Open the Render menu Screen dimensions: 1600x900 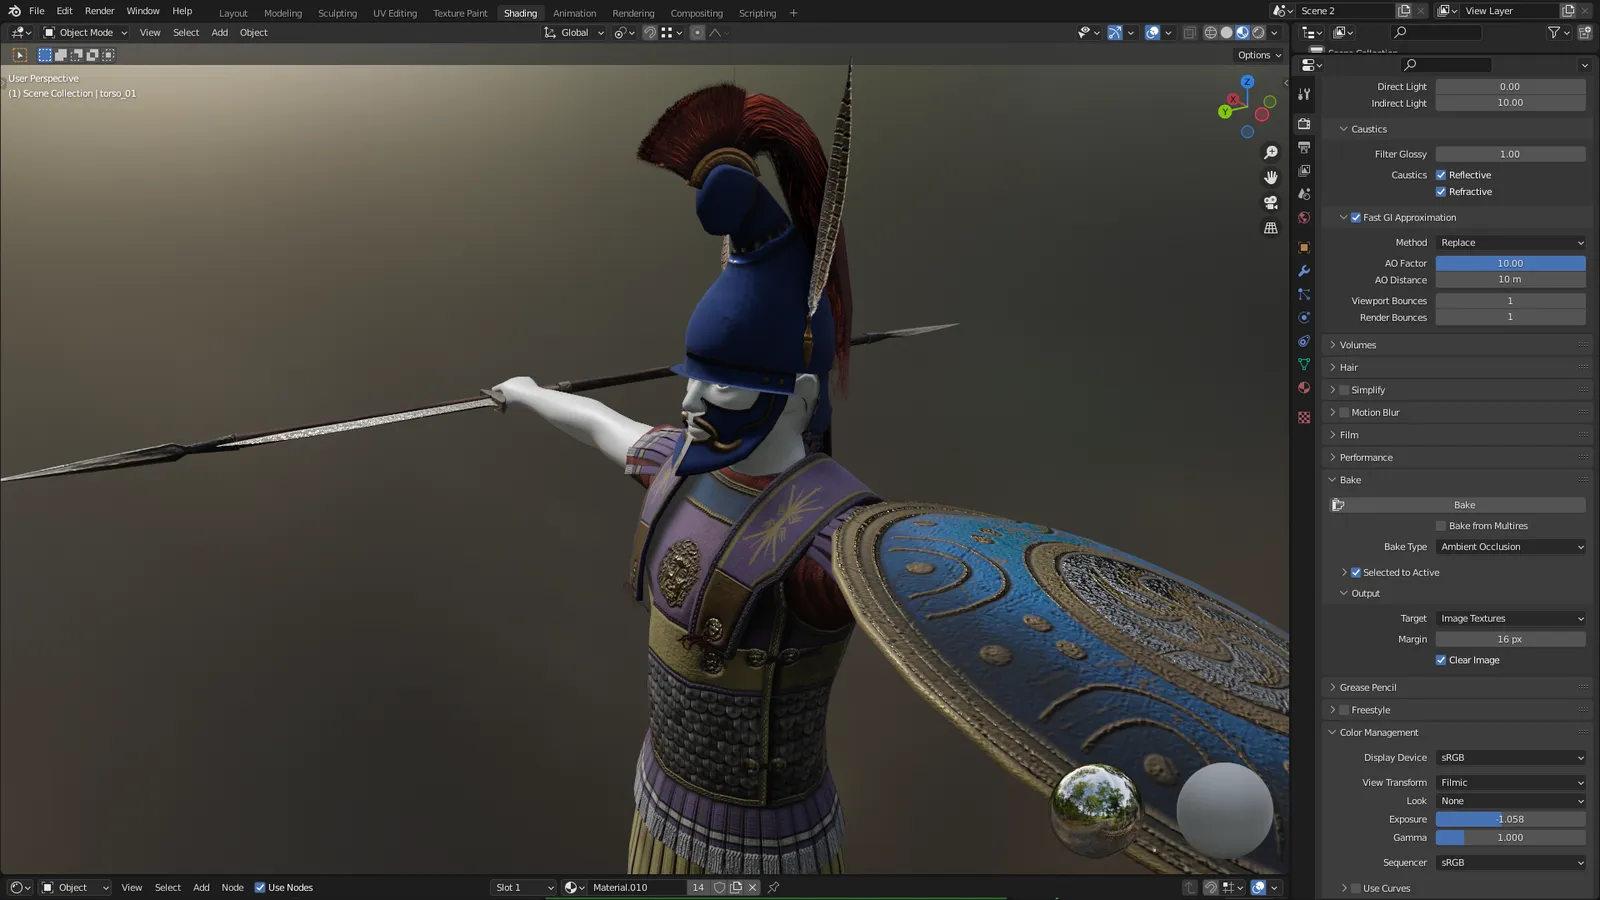(x=99, y=11)
